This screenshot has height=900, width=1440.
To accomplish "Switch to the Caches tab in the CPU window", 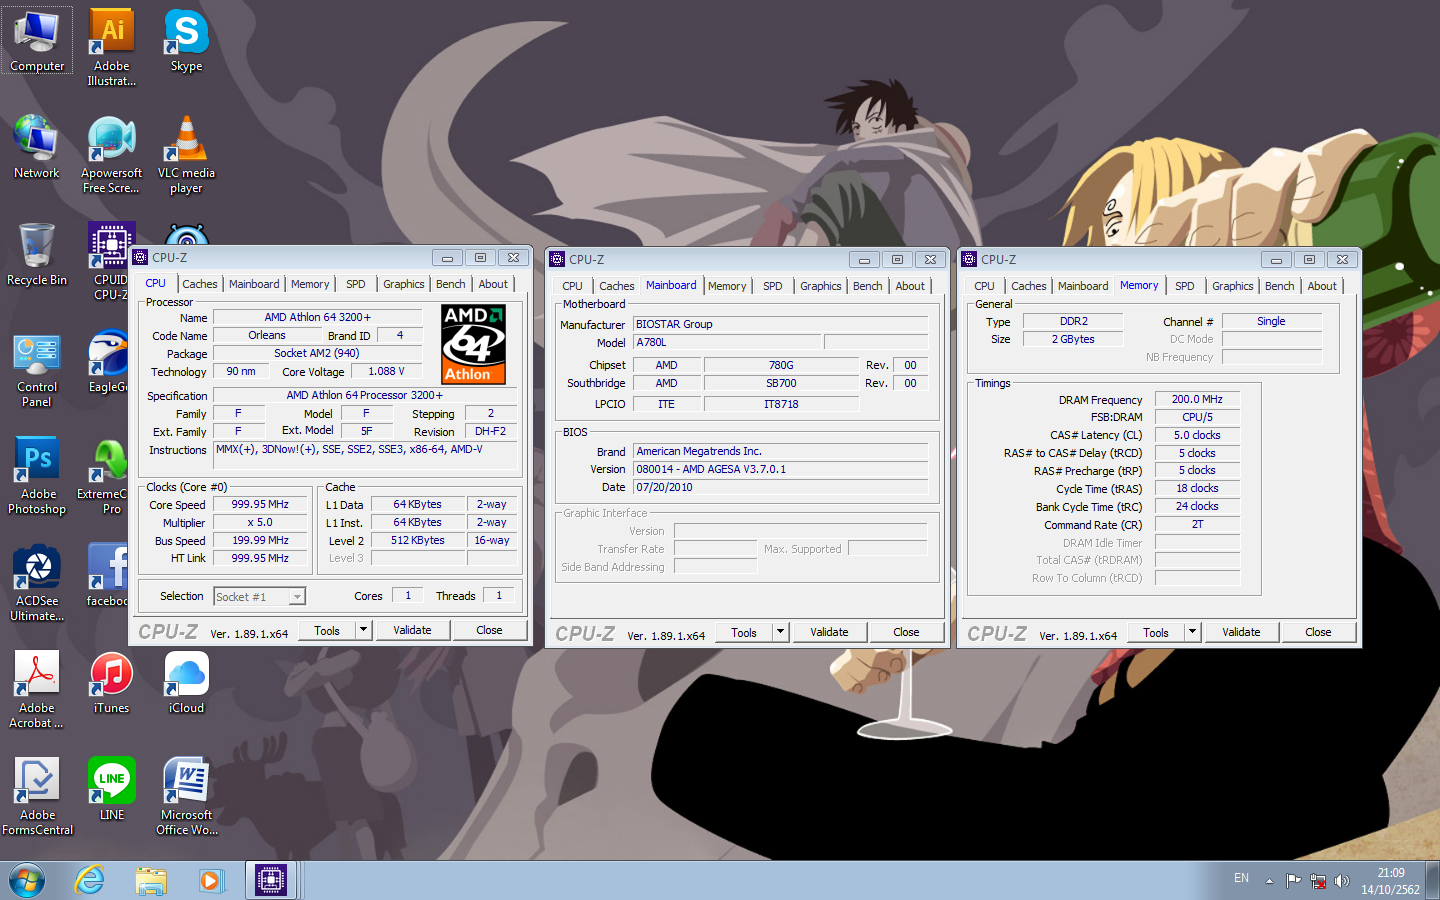I will [200, 284].
